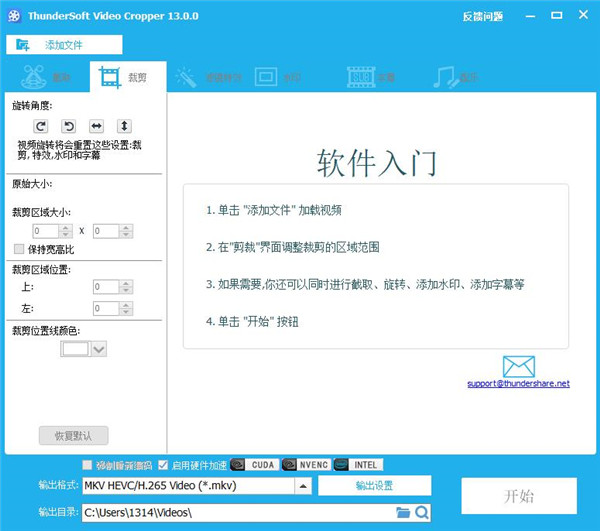Enable the force re-encode checkbox
The width and height of the screenshot is (600, 531).
pyautogui.click(x=87, y=465)
